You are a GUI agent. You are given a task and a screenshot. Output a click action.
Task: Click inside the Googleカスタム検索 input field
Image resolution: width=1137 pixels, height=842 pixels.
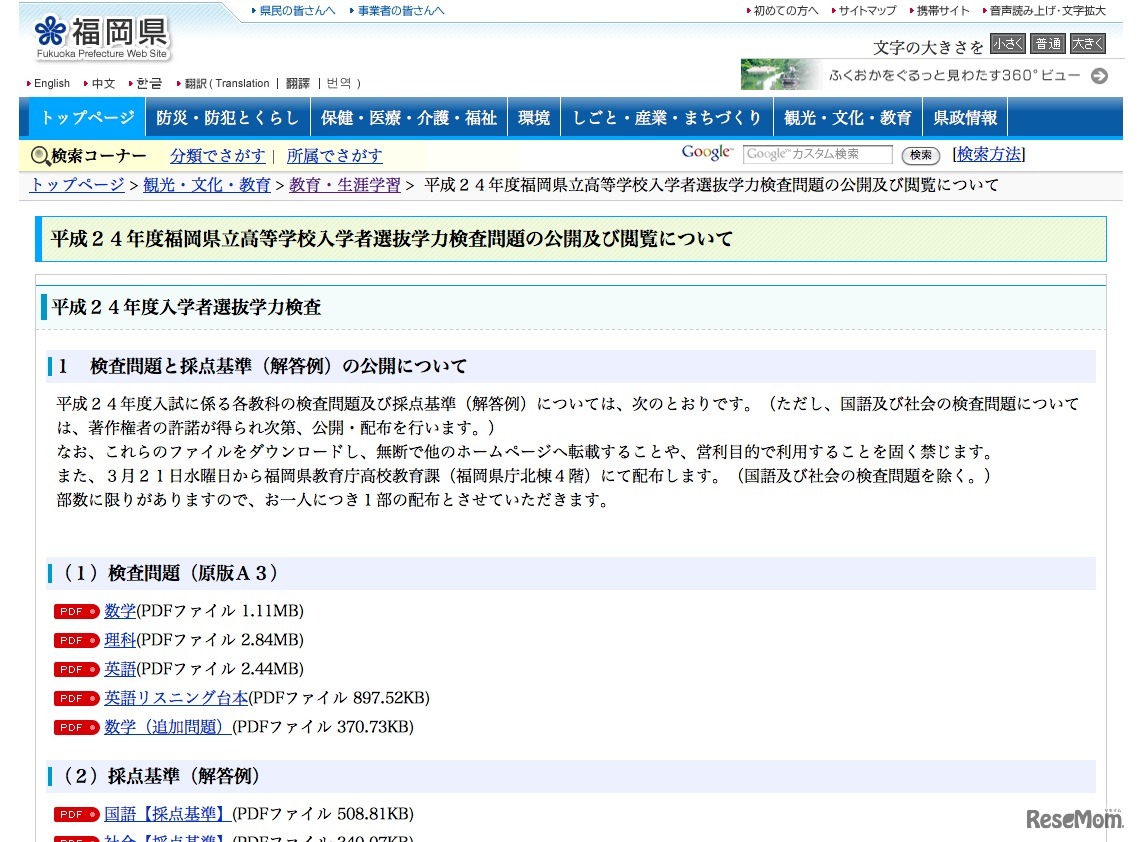(815, 154)
